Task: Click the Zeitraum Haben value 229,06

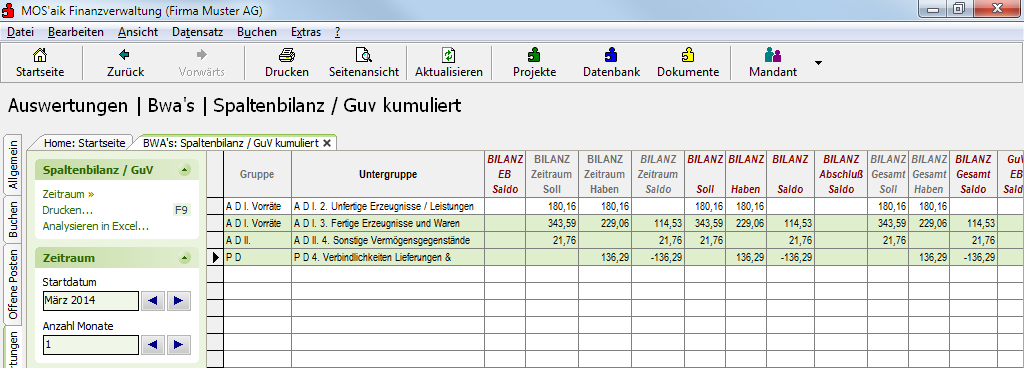Action: pyautogui.click(x=605, y=223)
